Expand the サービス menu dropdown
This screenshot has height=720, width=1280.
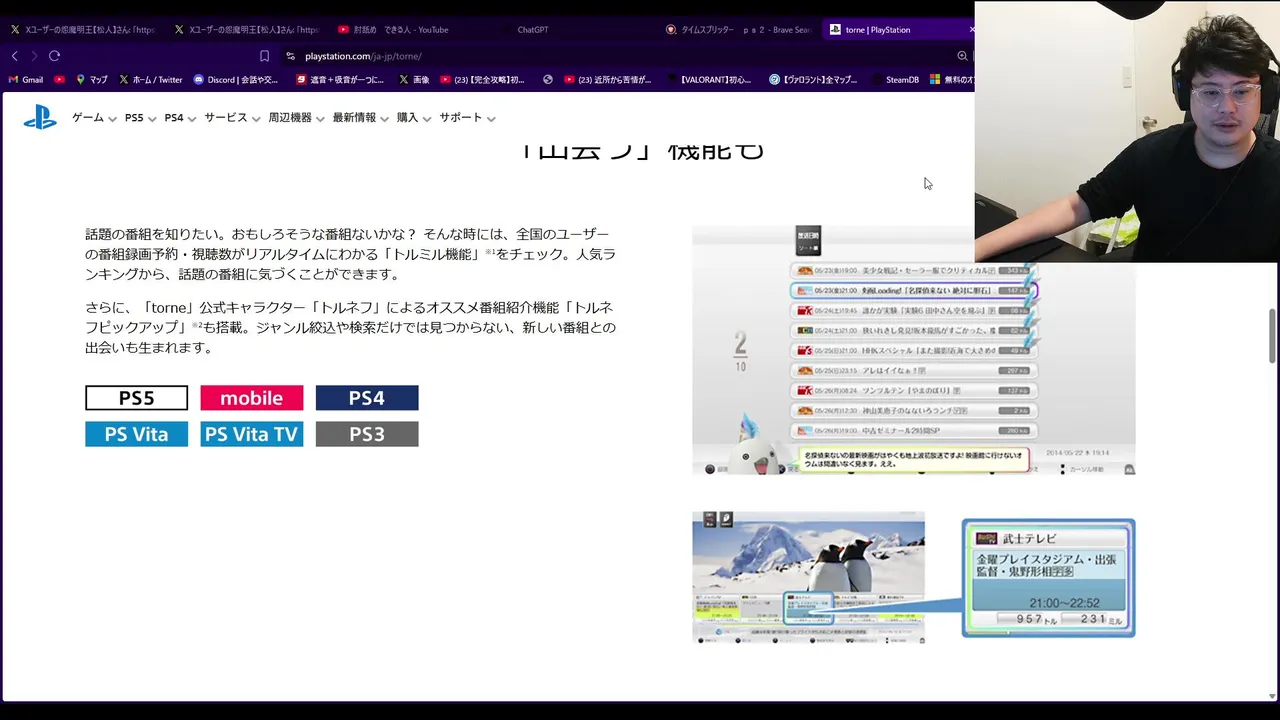232,118
